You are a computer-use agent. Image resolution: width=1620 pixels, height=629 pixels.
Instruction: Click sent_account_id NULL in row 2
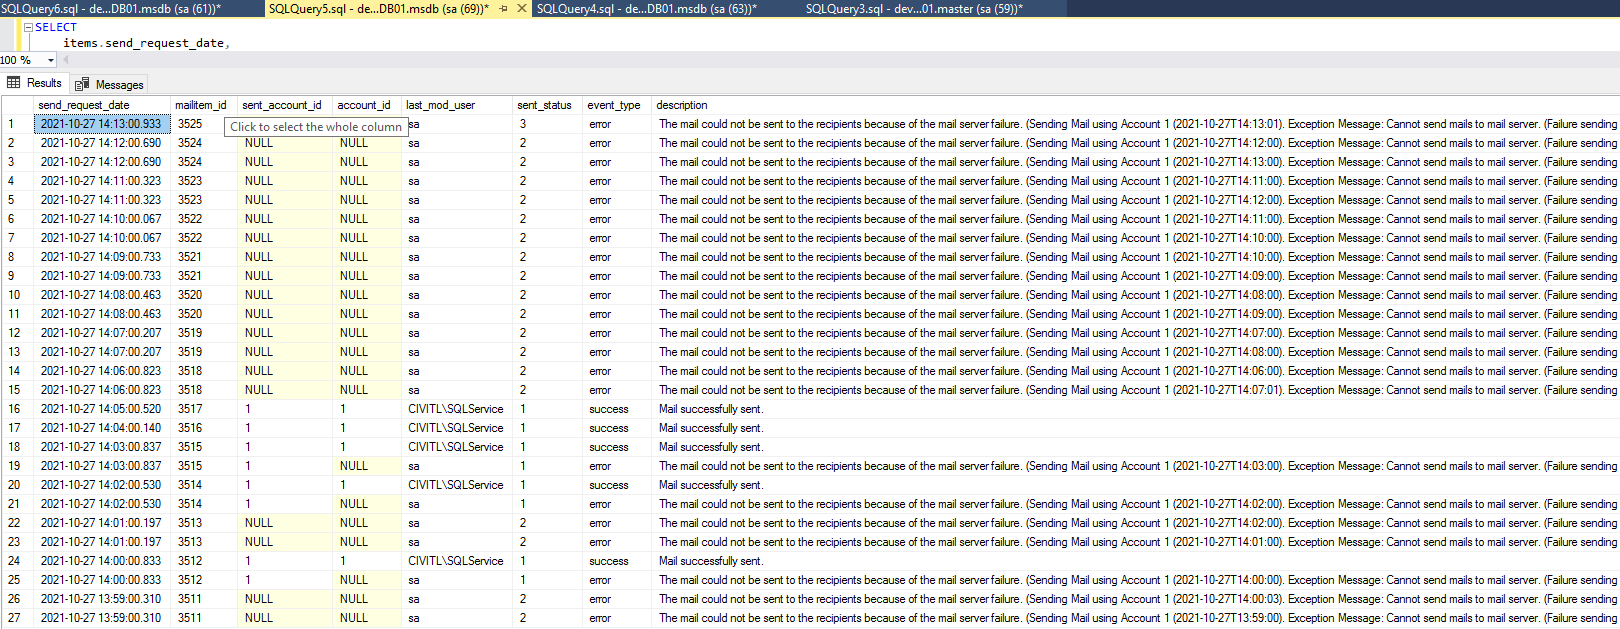tap(285, 143)
